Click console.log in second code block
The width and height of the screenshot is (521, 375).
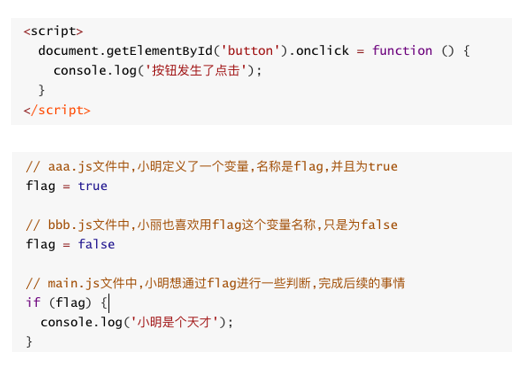click(x=82, y=322)
